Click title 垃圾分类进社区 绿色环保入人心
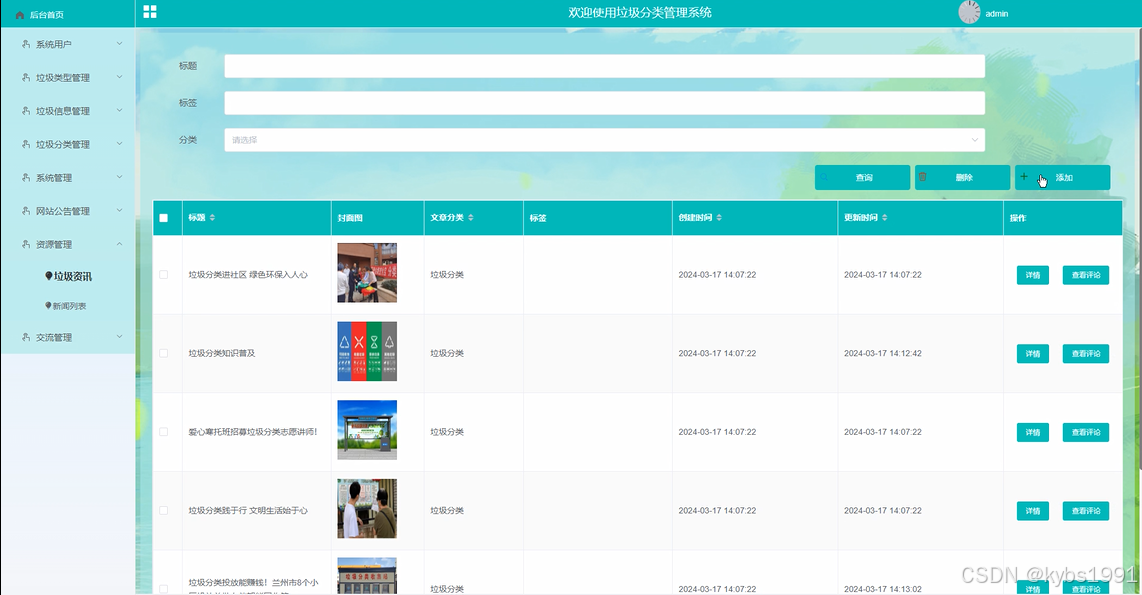1142x595 pixels. (248, 275)
